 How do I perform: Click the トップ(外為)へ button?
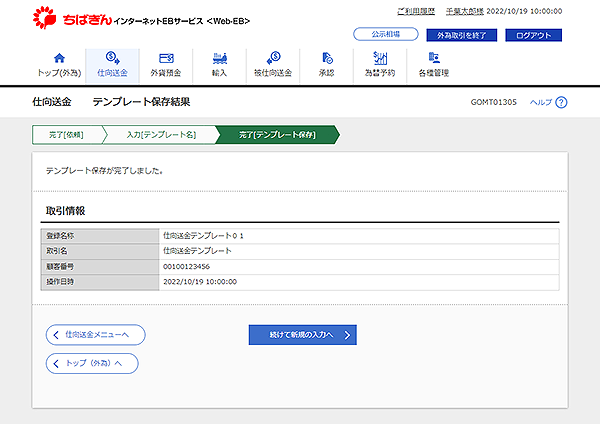[x=92, y=363]
